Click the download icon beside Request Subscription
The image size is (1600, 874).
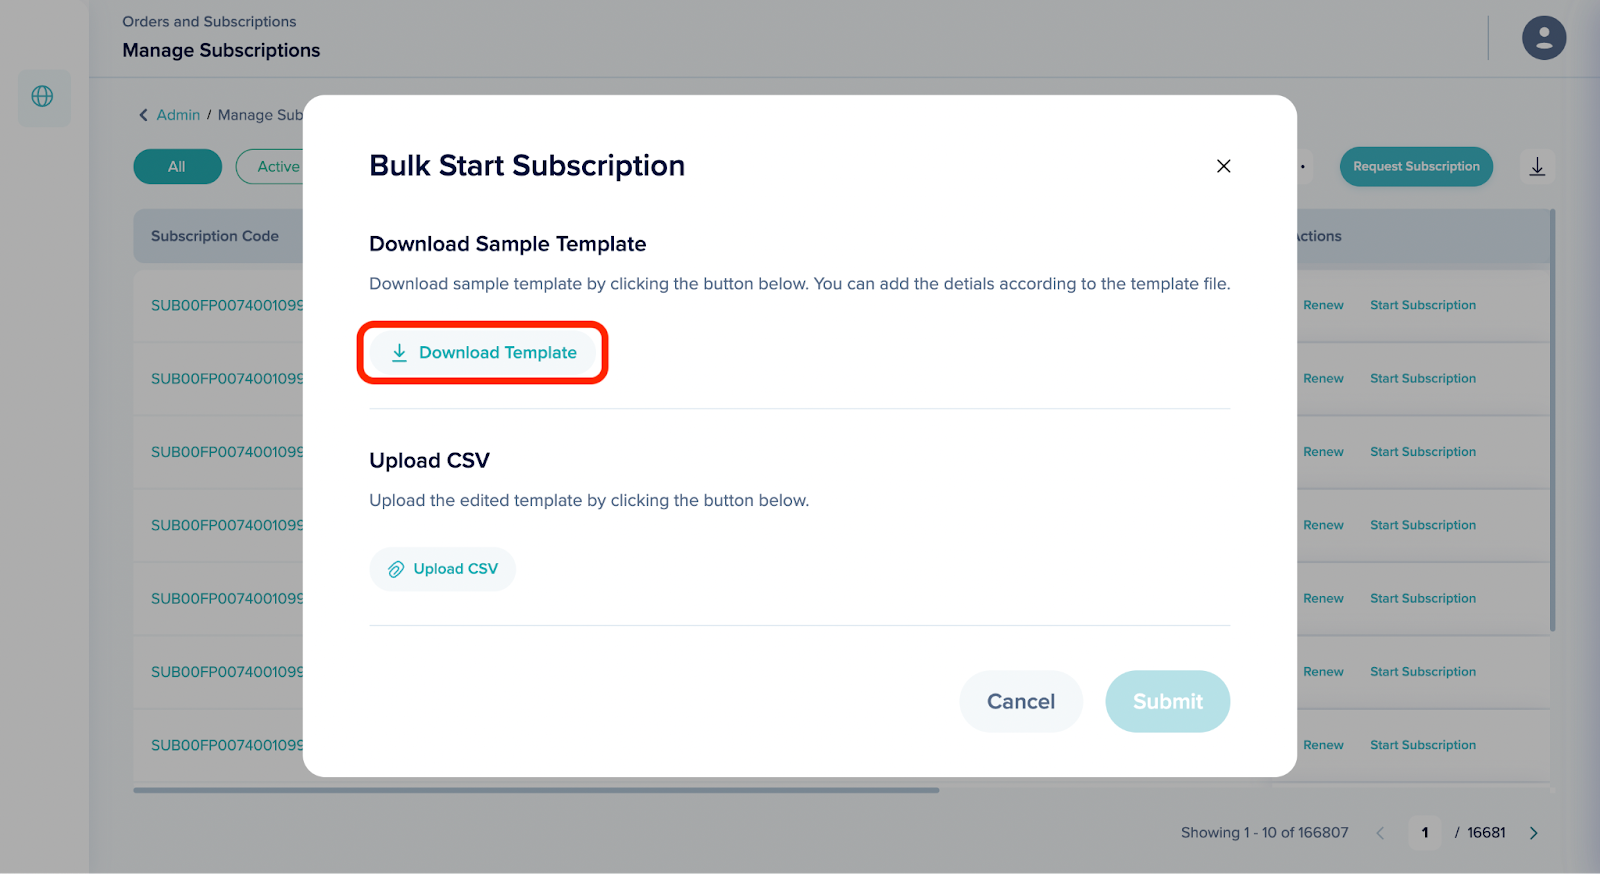[x=1537, y=167]
